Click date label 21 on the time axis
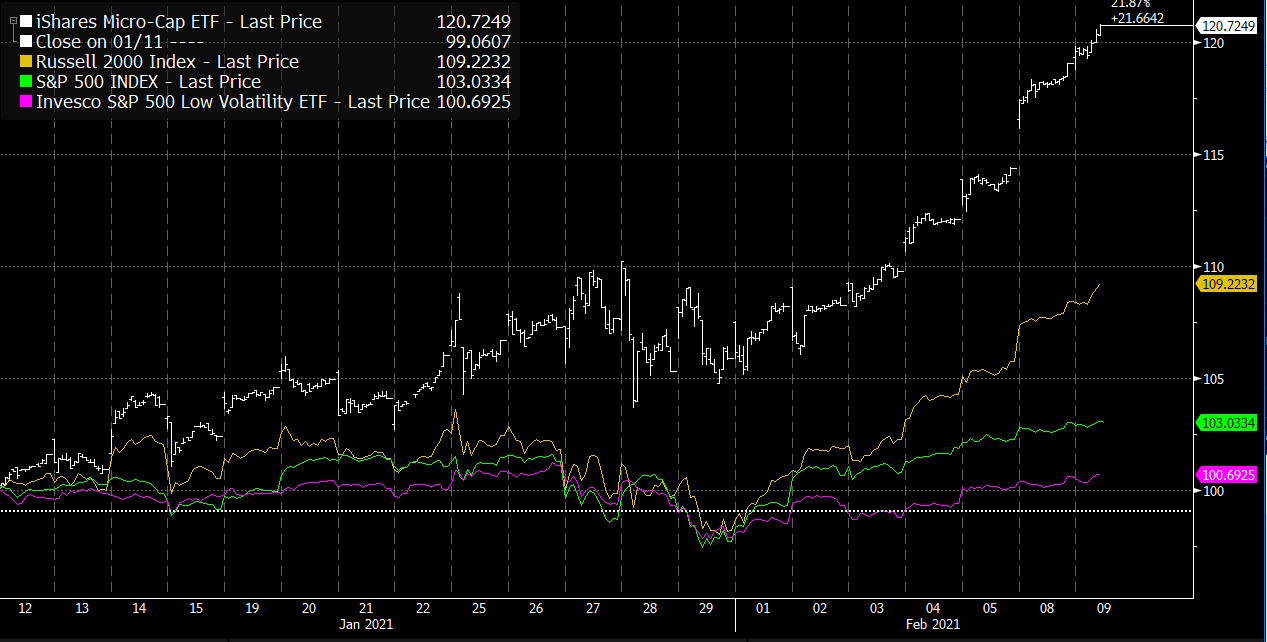1267x642 pixels. point(366,607)
